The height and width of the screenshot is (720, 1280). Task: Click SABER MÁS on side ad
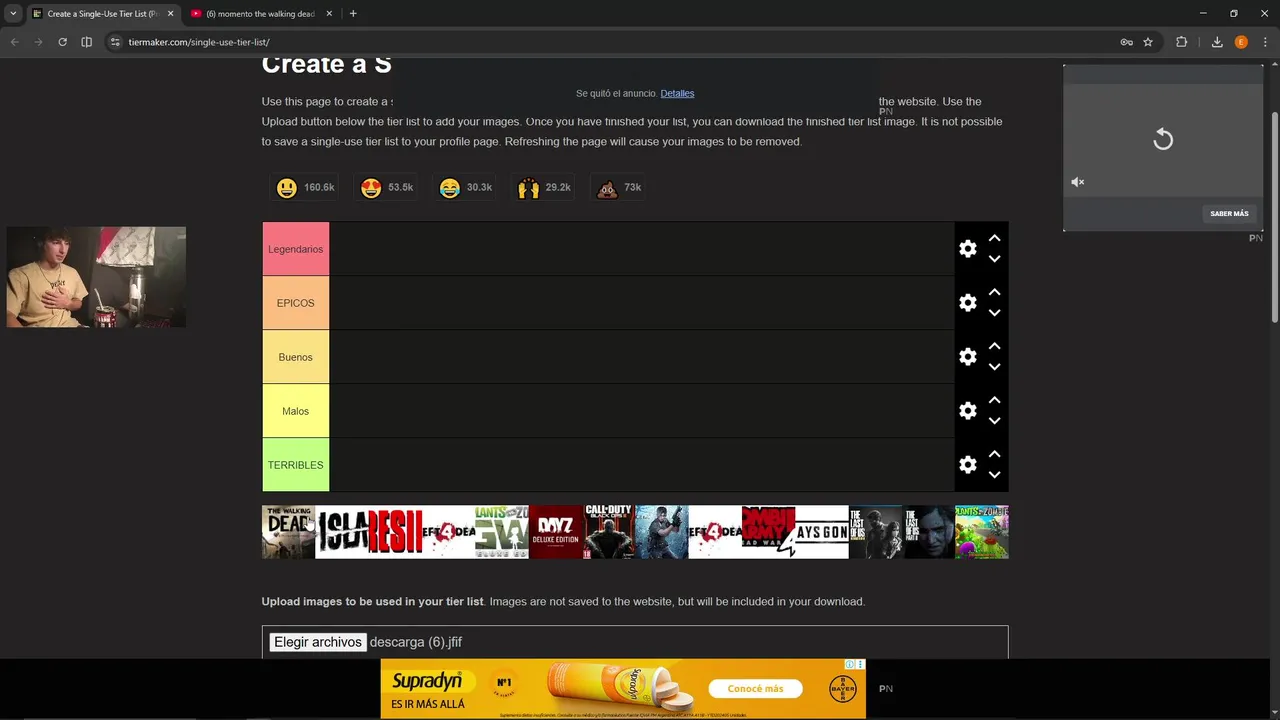(1229, 213)
